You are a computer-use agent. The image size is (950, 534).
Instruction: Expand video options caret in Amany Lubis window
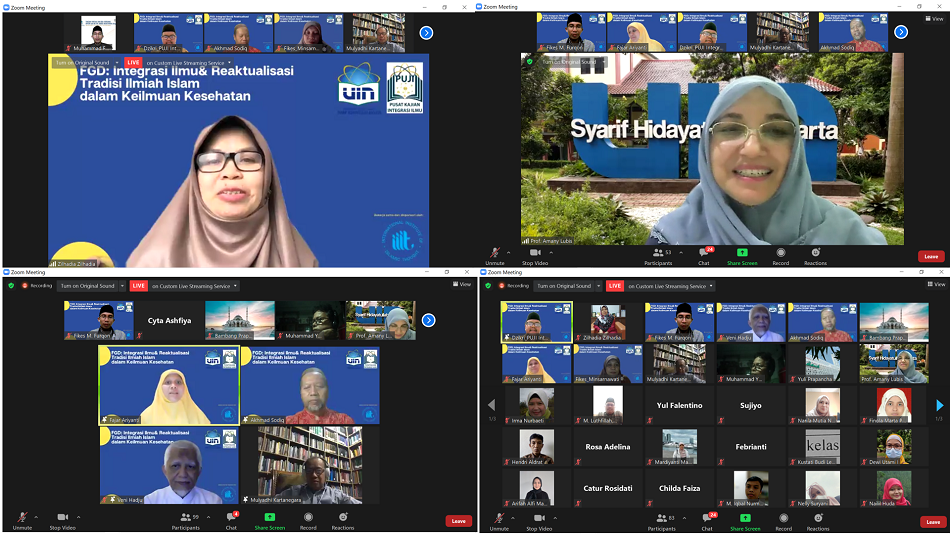click(551, 252)
